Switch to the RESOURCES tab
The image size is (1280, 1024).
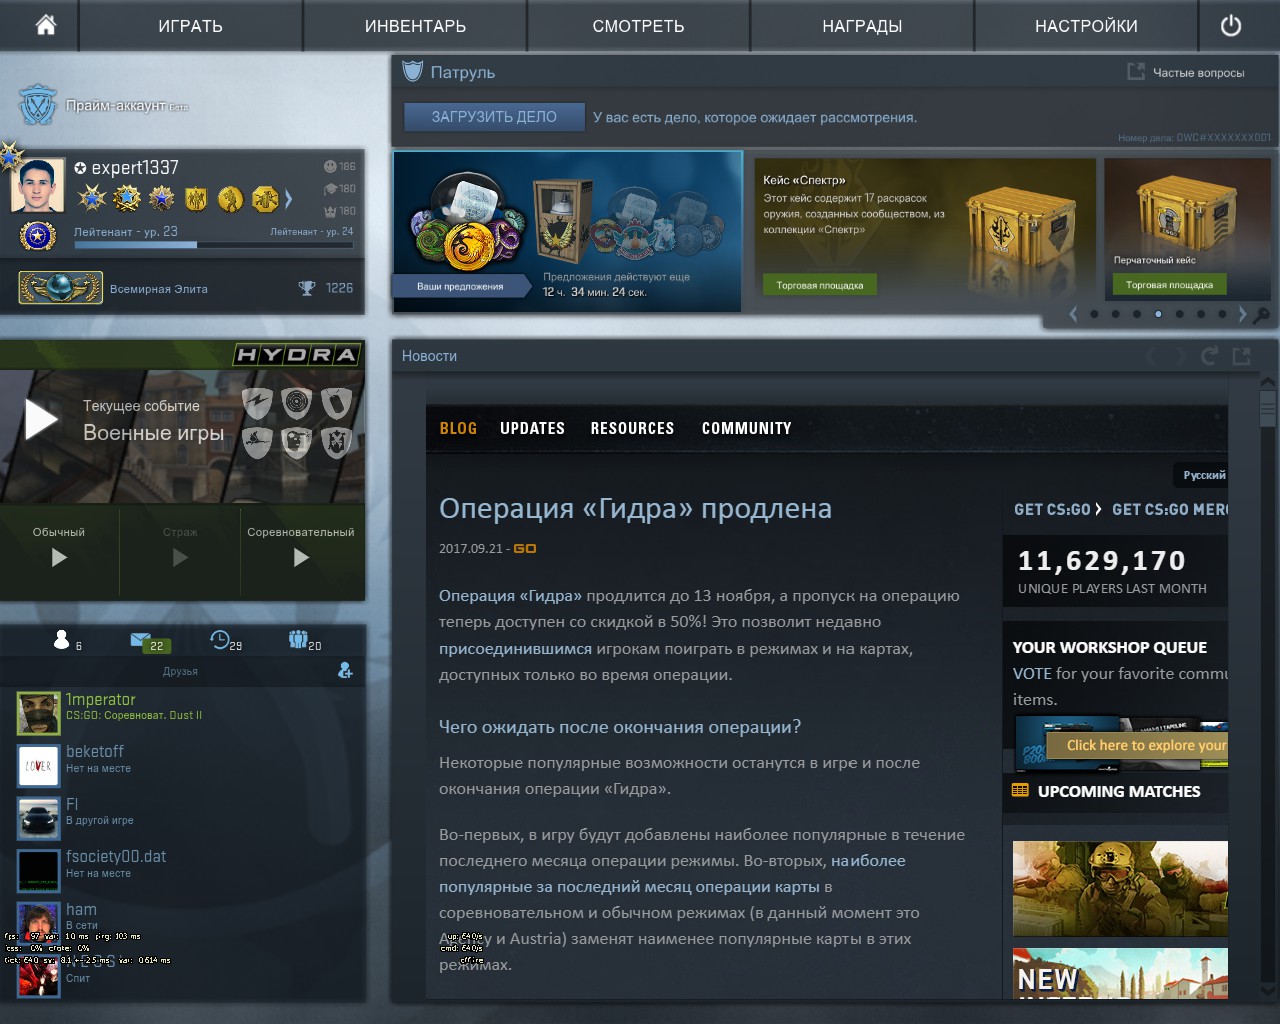632,428
